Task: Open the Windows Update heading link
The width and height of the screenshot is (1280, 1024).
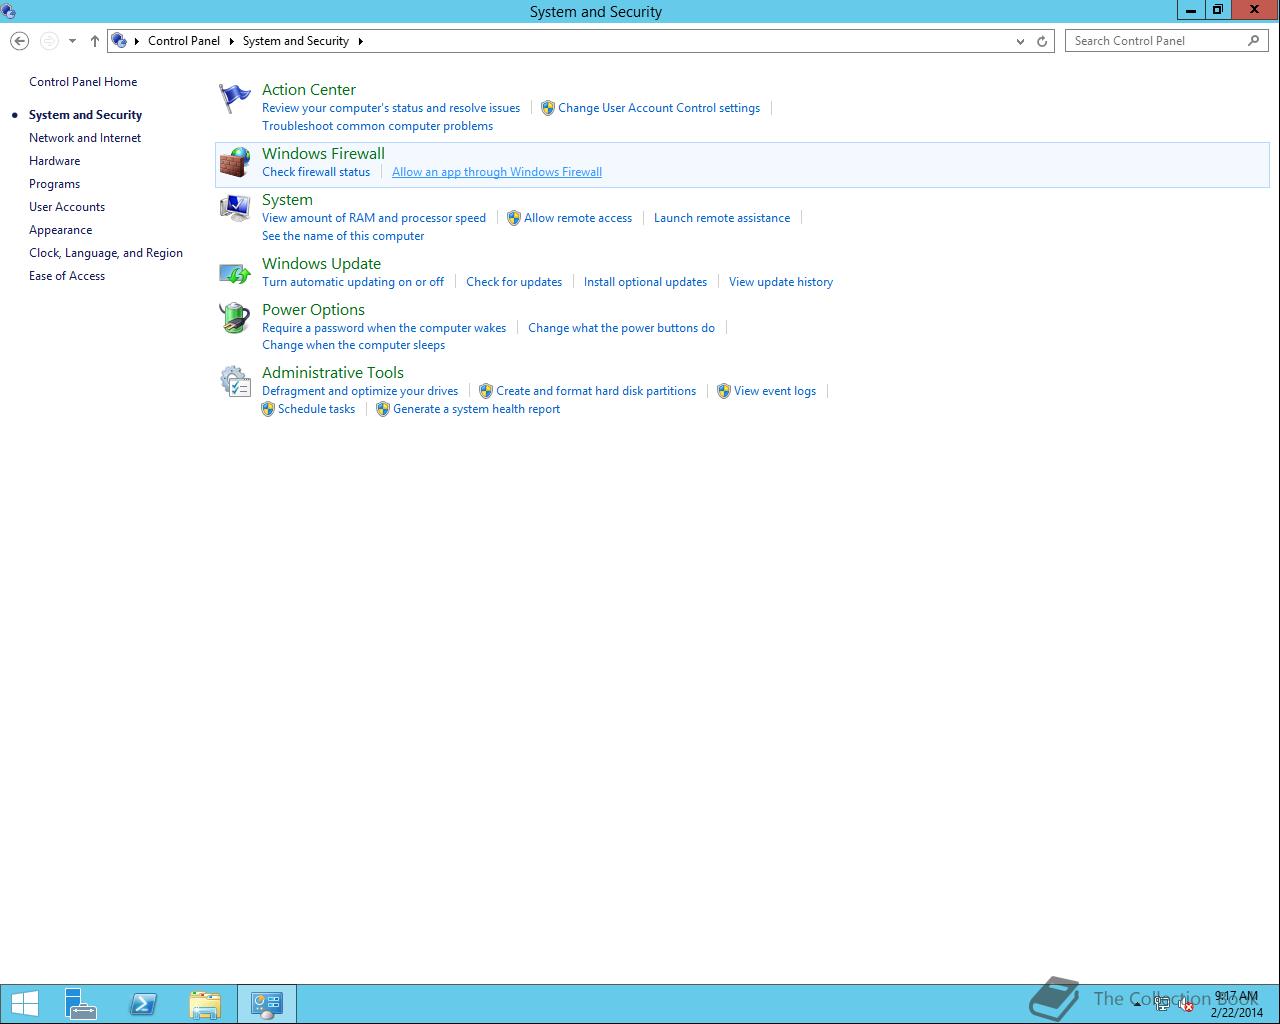Action: click(321, 264)
